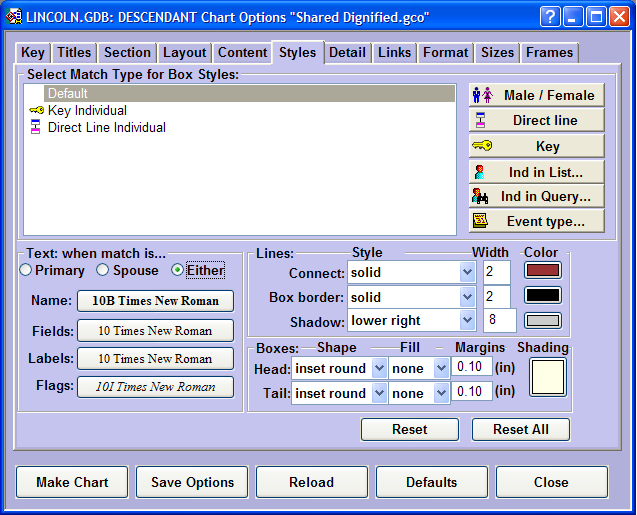The image size is (637, 515).
Task: Click the title bar Help question mark
Action: (551, 17)
